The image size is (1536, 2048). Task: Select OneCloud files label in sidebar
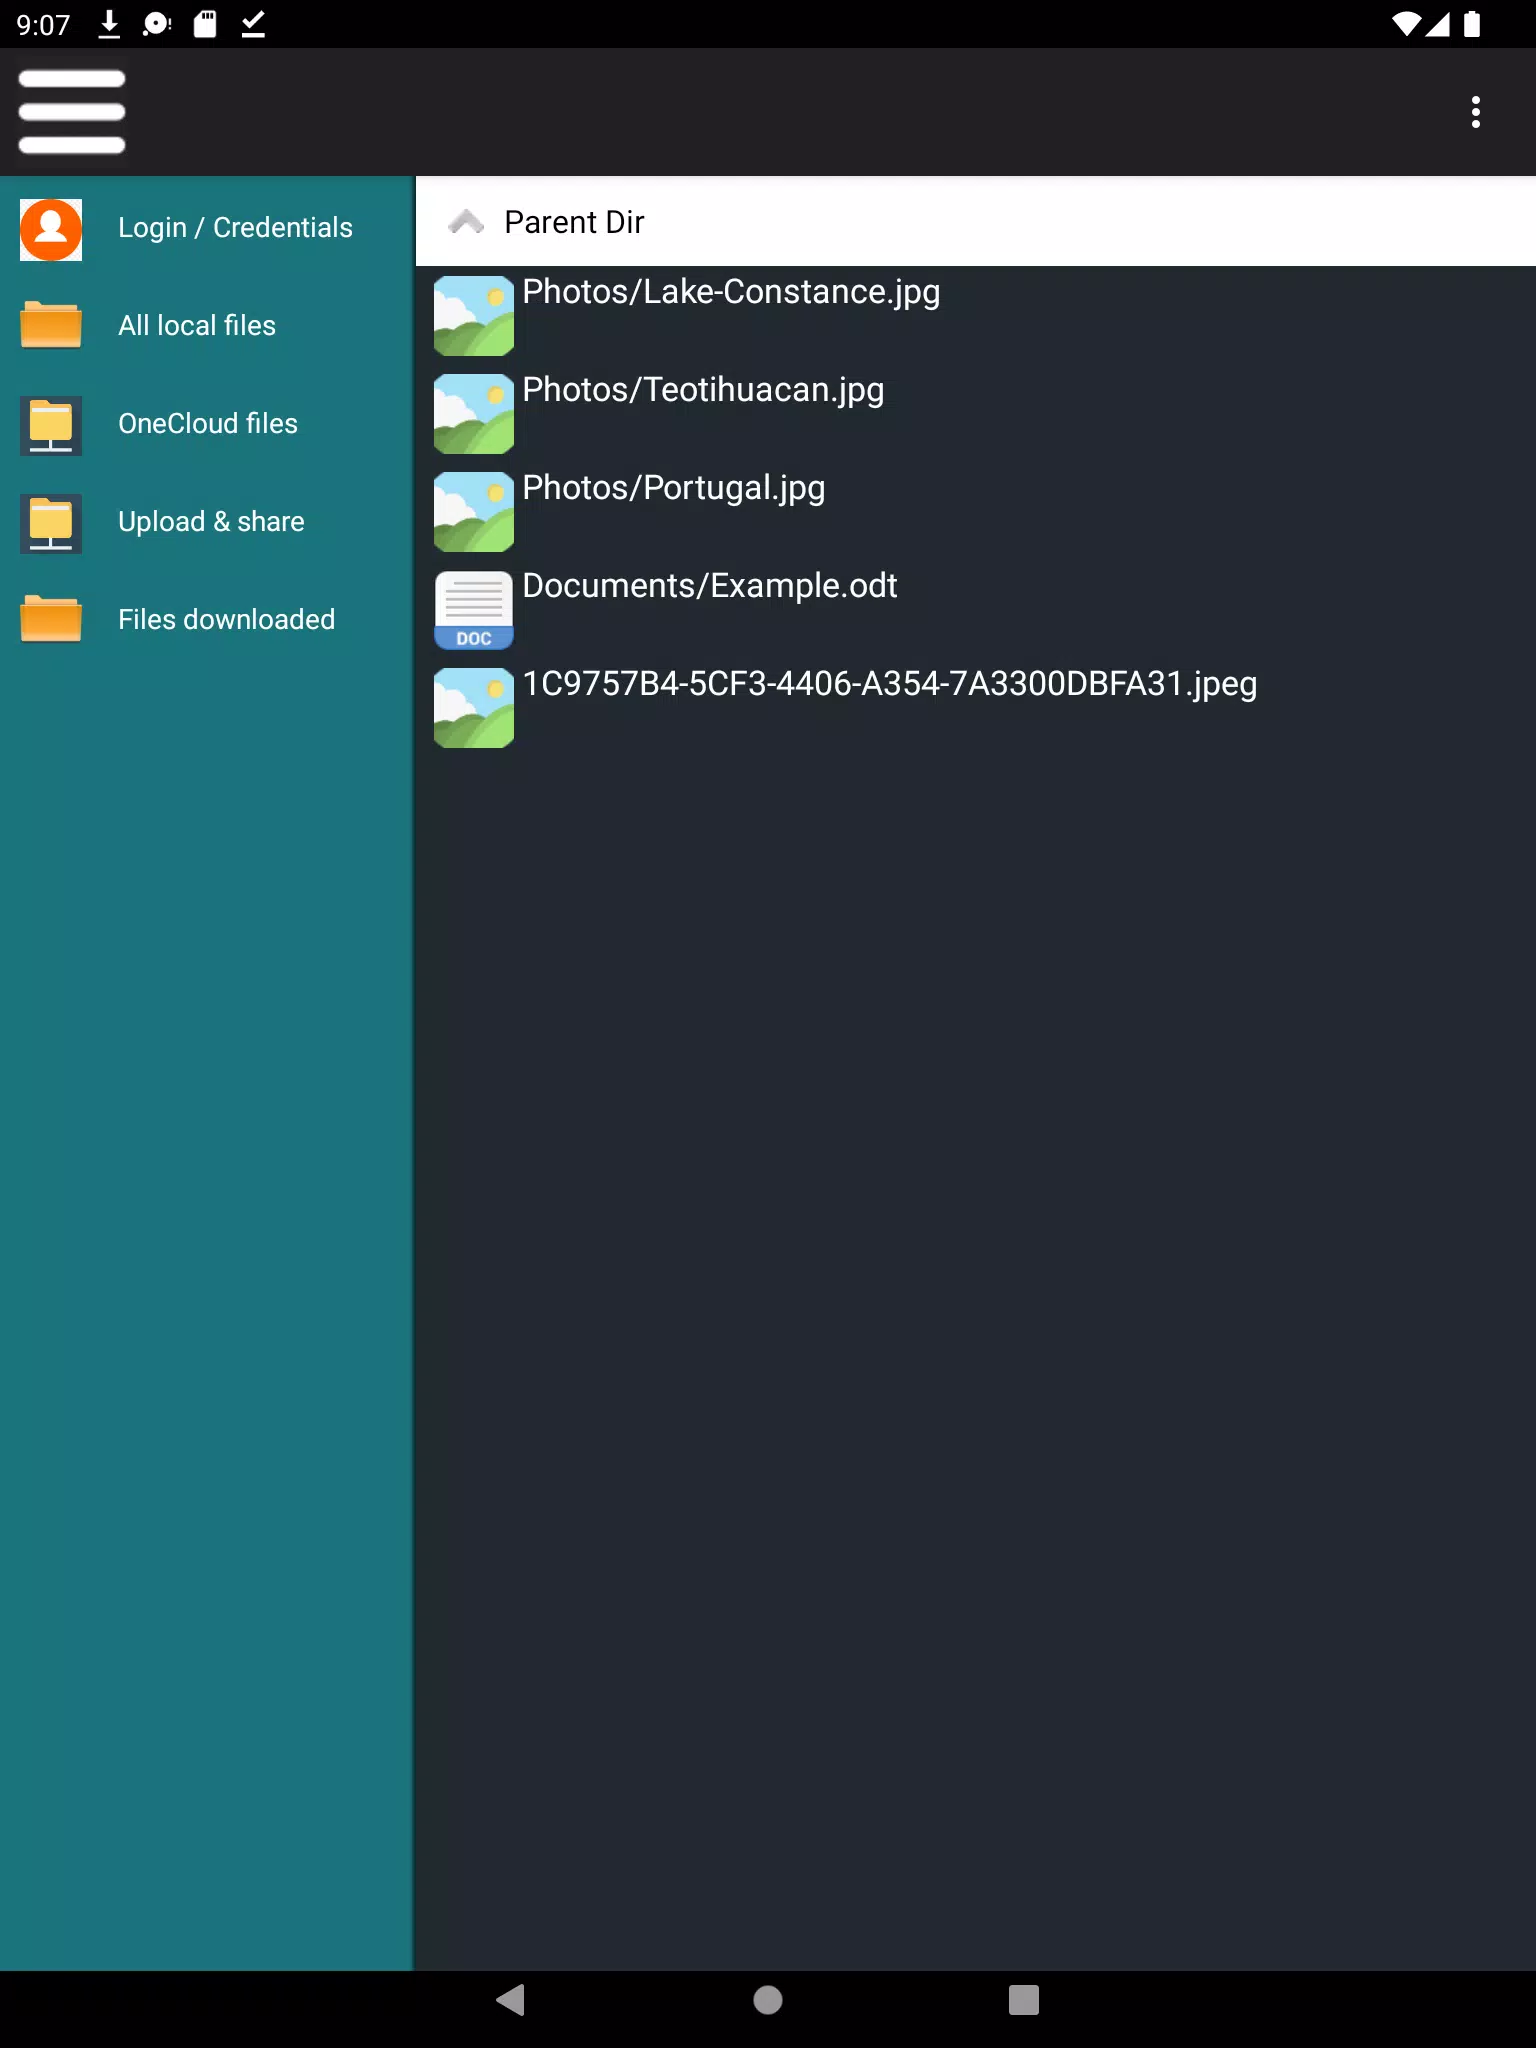coord(208,423)
